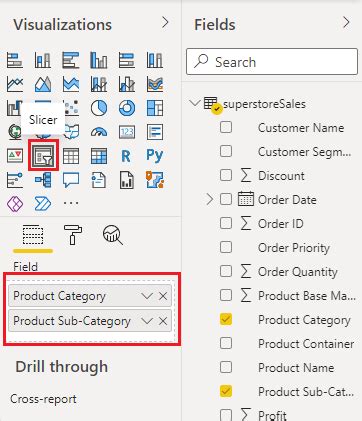Click the Fields Search box

click(x=272, y=62)
